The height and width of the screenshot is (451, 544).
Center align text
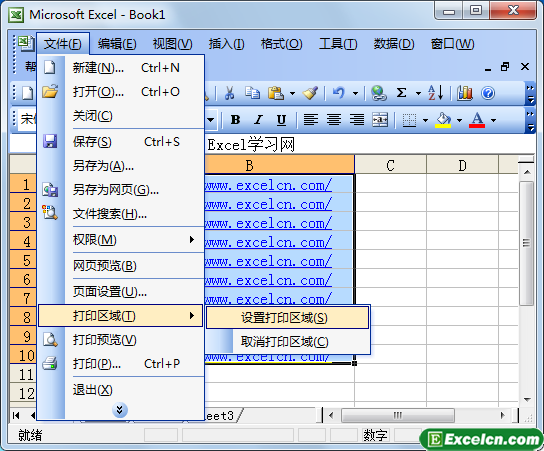tap(333, 120)
